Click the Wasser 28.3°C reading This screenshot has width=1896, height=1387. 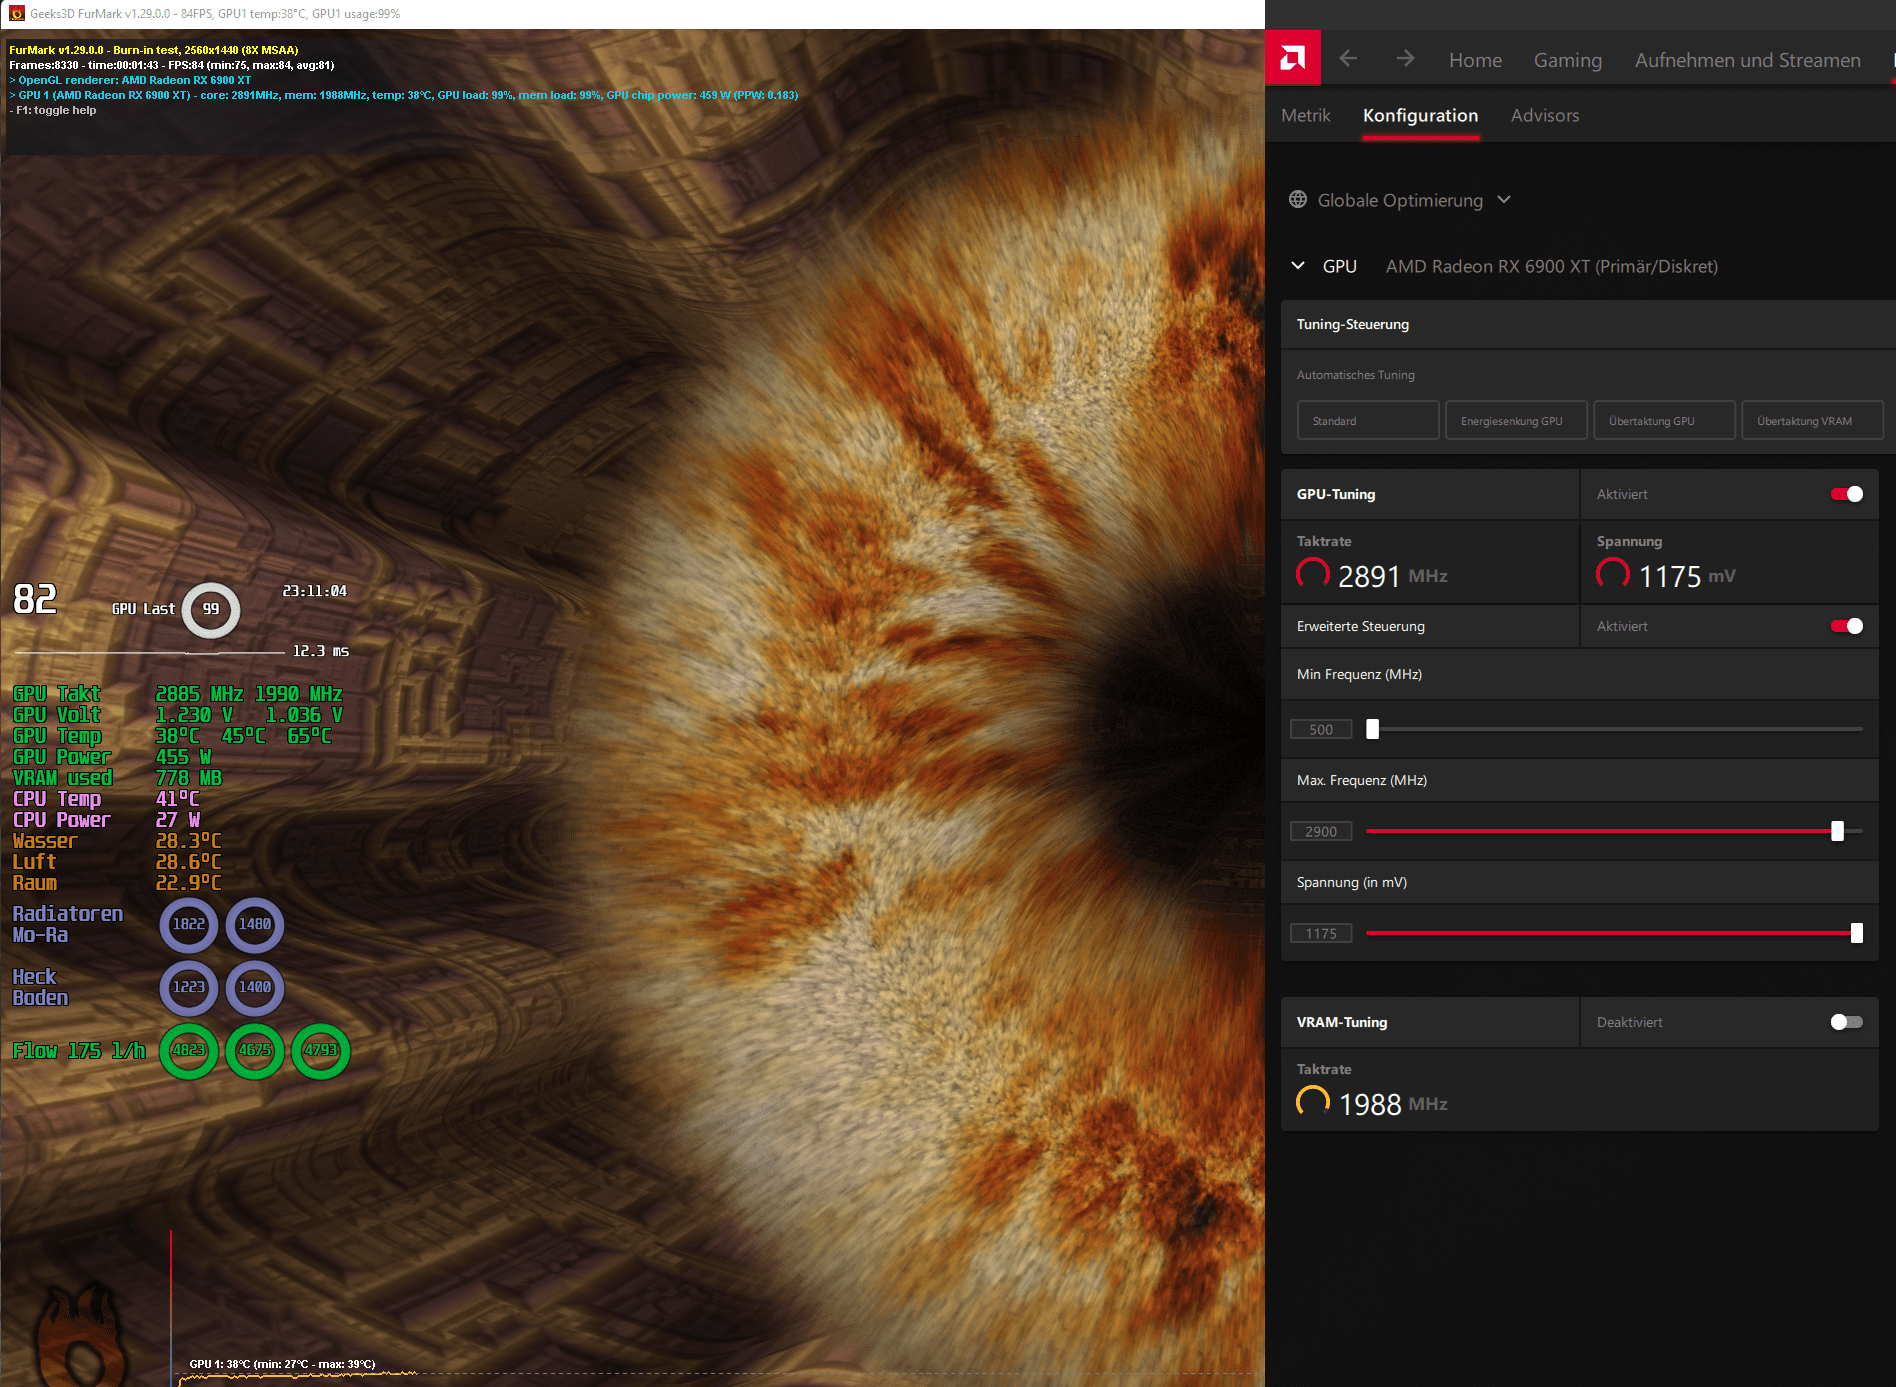pos(116,841)
